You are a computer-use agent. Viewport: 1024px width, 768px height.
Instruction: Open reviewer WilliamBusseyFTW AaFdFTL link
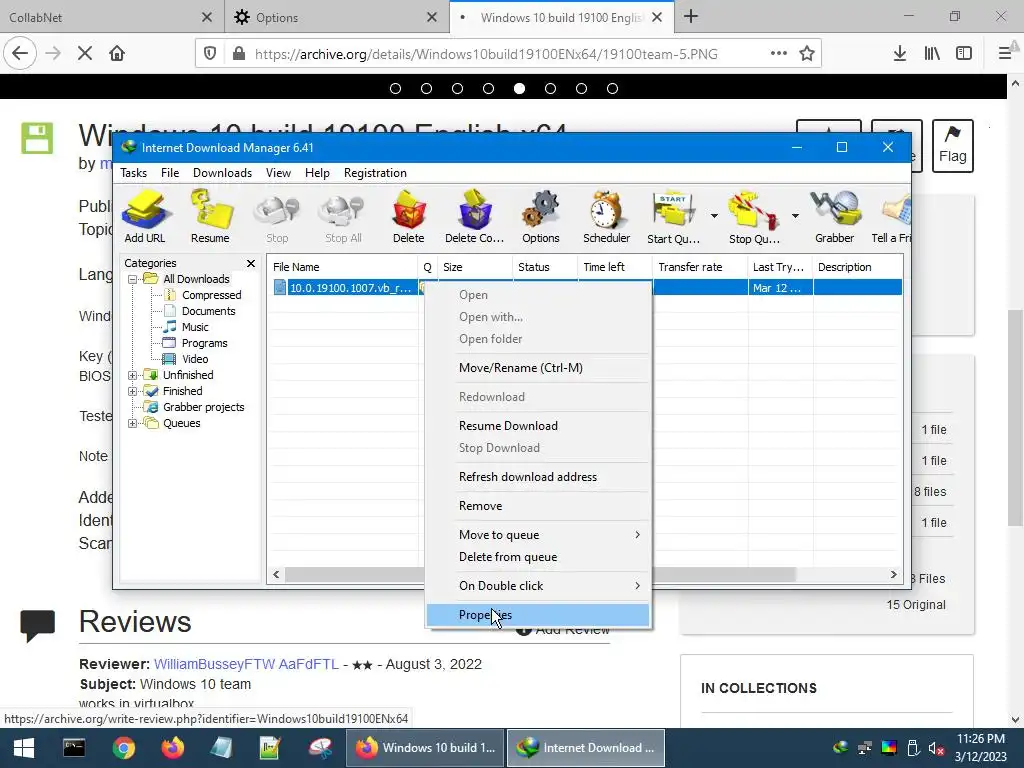pyautogui.click(x=246, y=664)
